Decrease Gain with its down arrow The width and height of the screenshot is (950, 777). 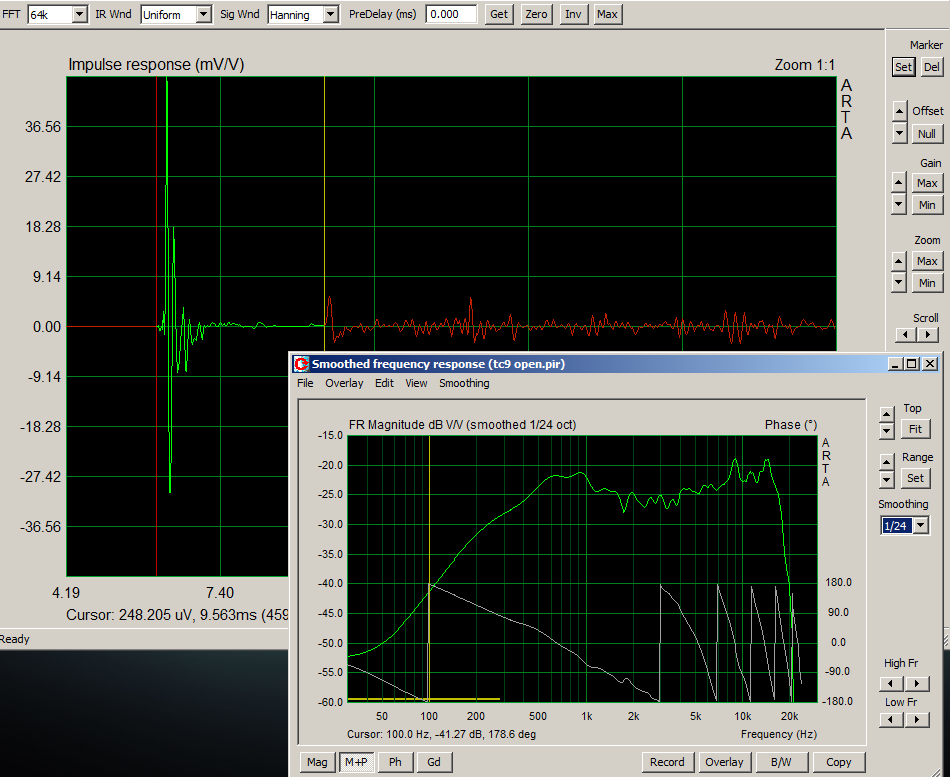tap(899, 205)
